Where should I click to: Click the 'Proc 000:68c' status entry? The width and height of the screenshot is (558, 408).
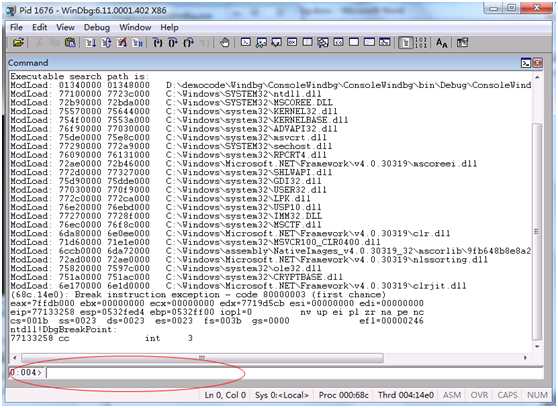coord(344,395)
